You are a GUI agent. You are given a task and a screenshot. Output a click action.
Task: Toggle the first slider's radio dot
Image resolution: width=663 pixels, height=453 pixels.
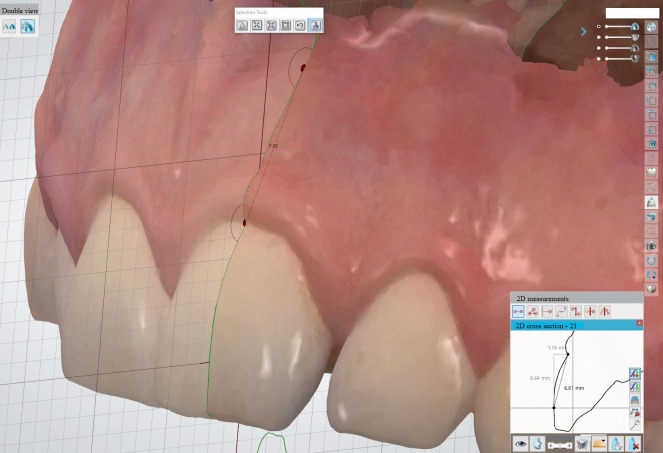coord(599,26)
